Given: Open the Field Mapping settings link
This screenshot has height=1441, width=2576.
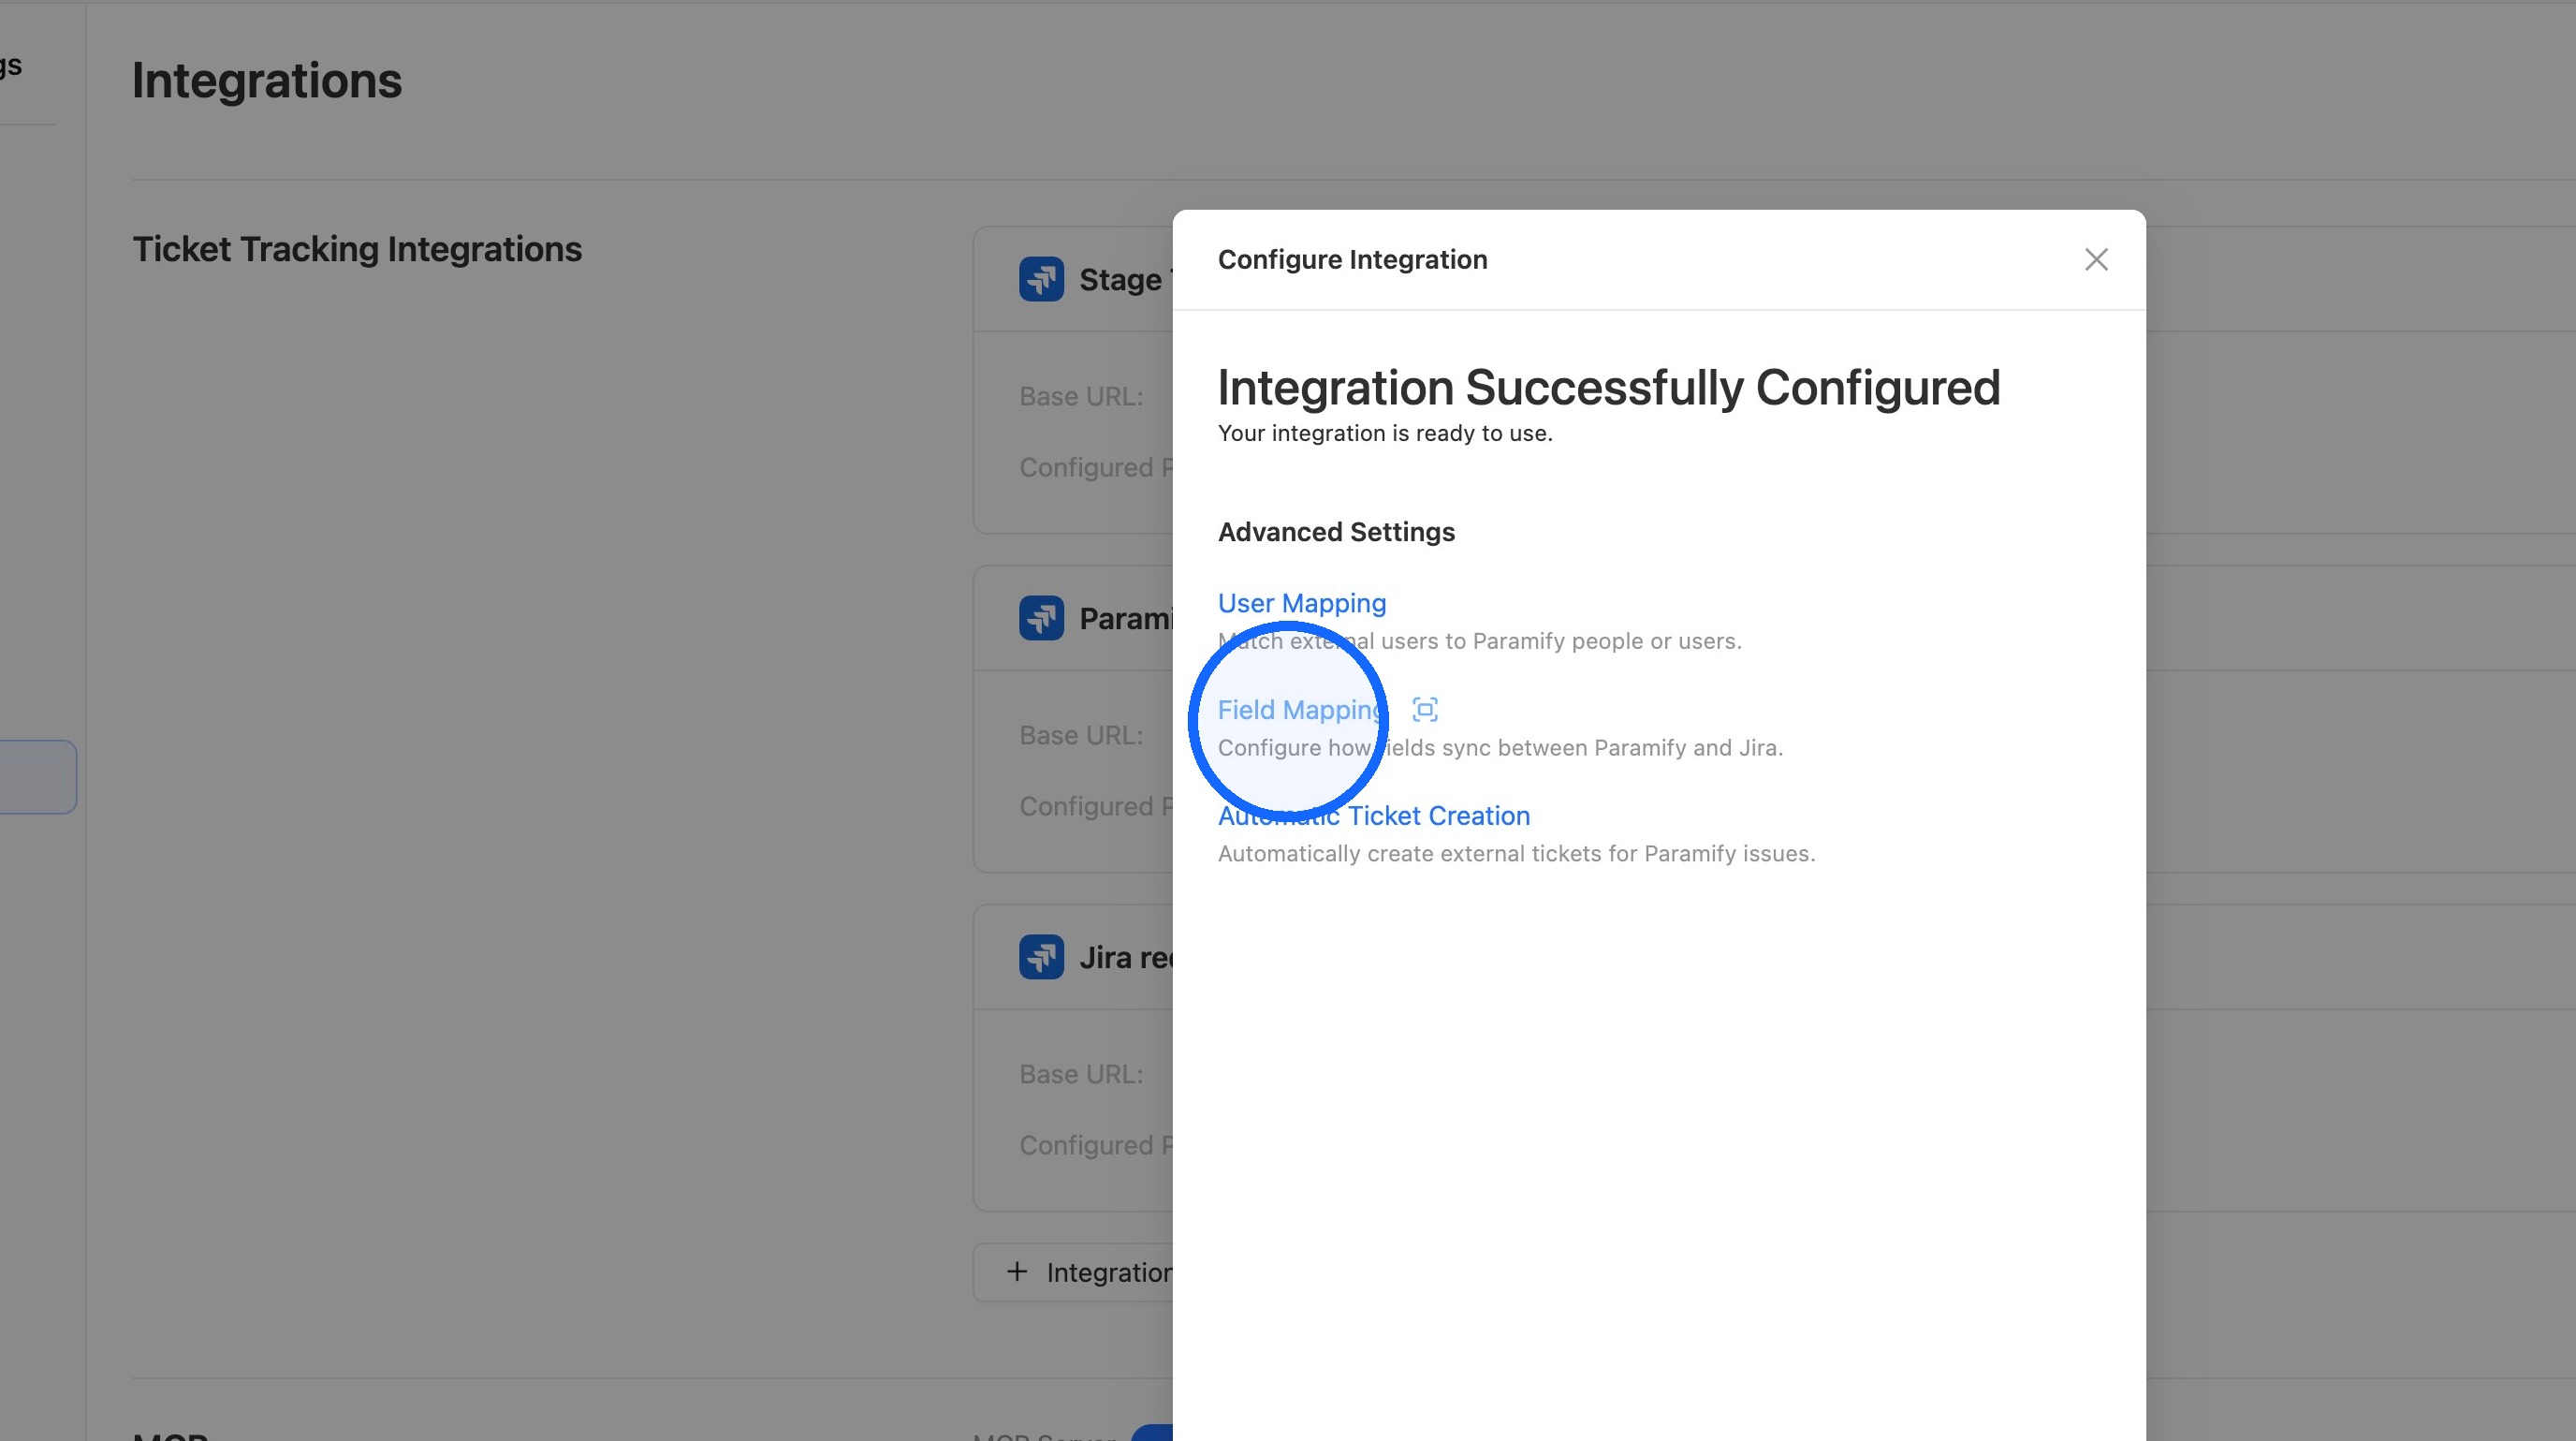Looking at the screenshot, I should click(1302, 710).
